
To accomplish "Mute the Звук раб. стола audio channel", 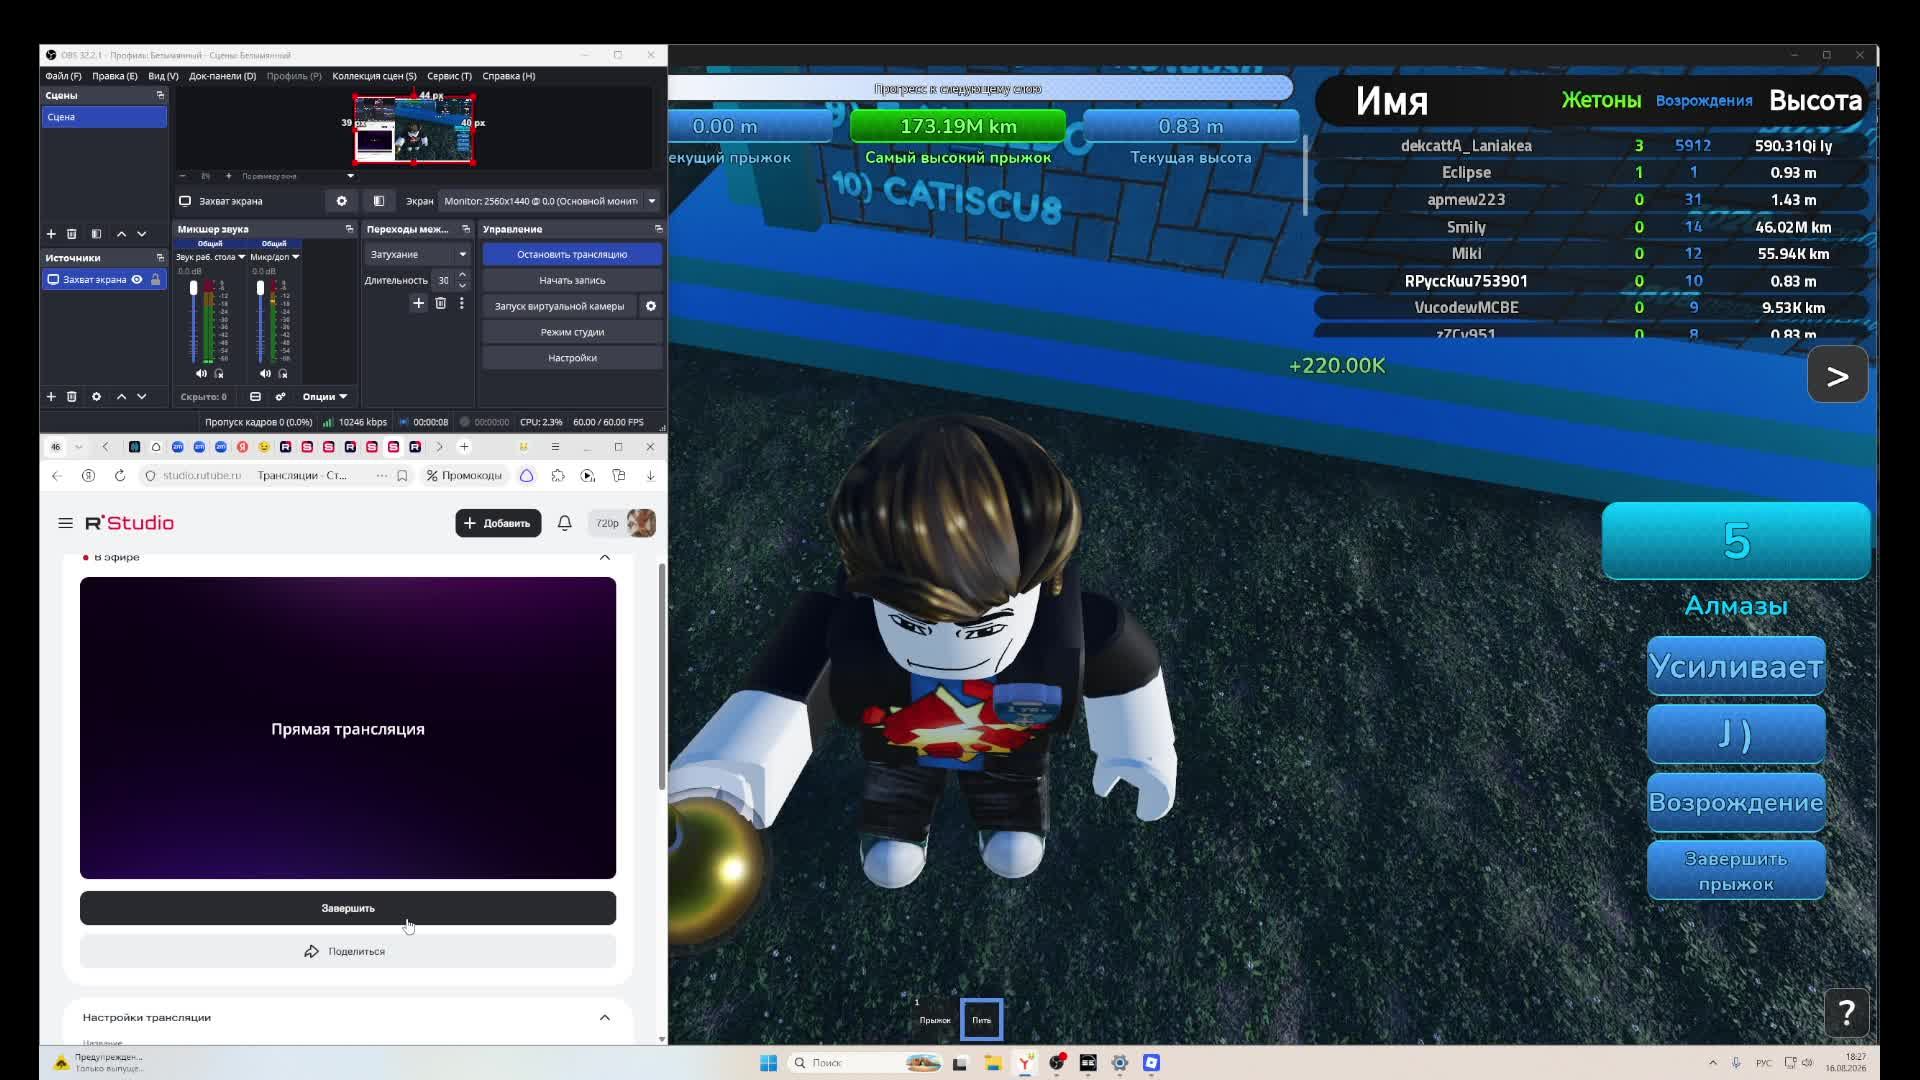I will (x=201, y=374).
